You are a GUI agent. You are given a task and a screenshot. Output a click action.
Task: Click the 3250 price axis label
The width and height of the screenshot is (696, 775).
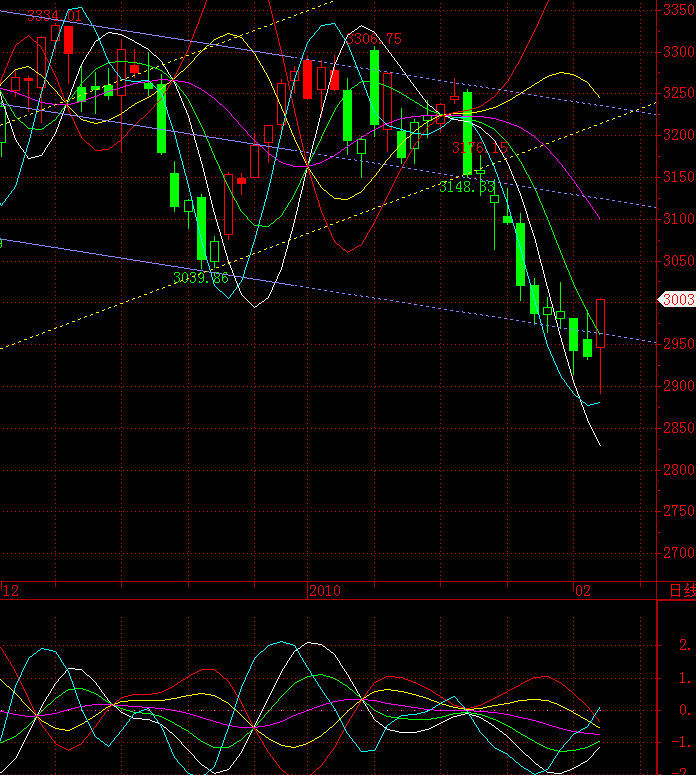point(679,93)
